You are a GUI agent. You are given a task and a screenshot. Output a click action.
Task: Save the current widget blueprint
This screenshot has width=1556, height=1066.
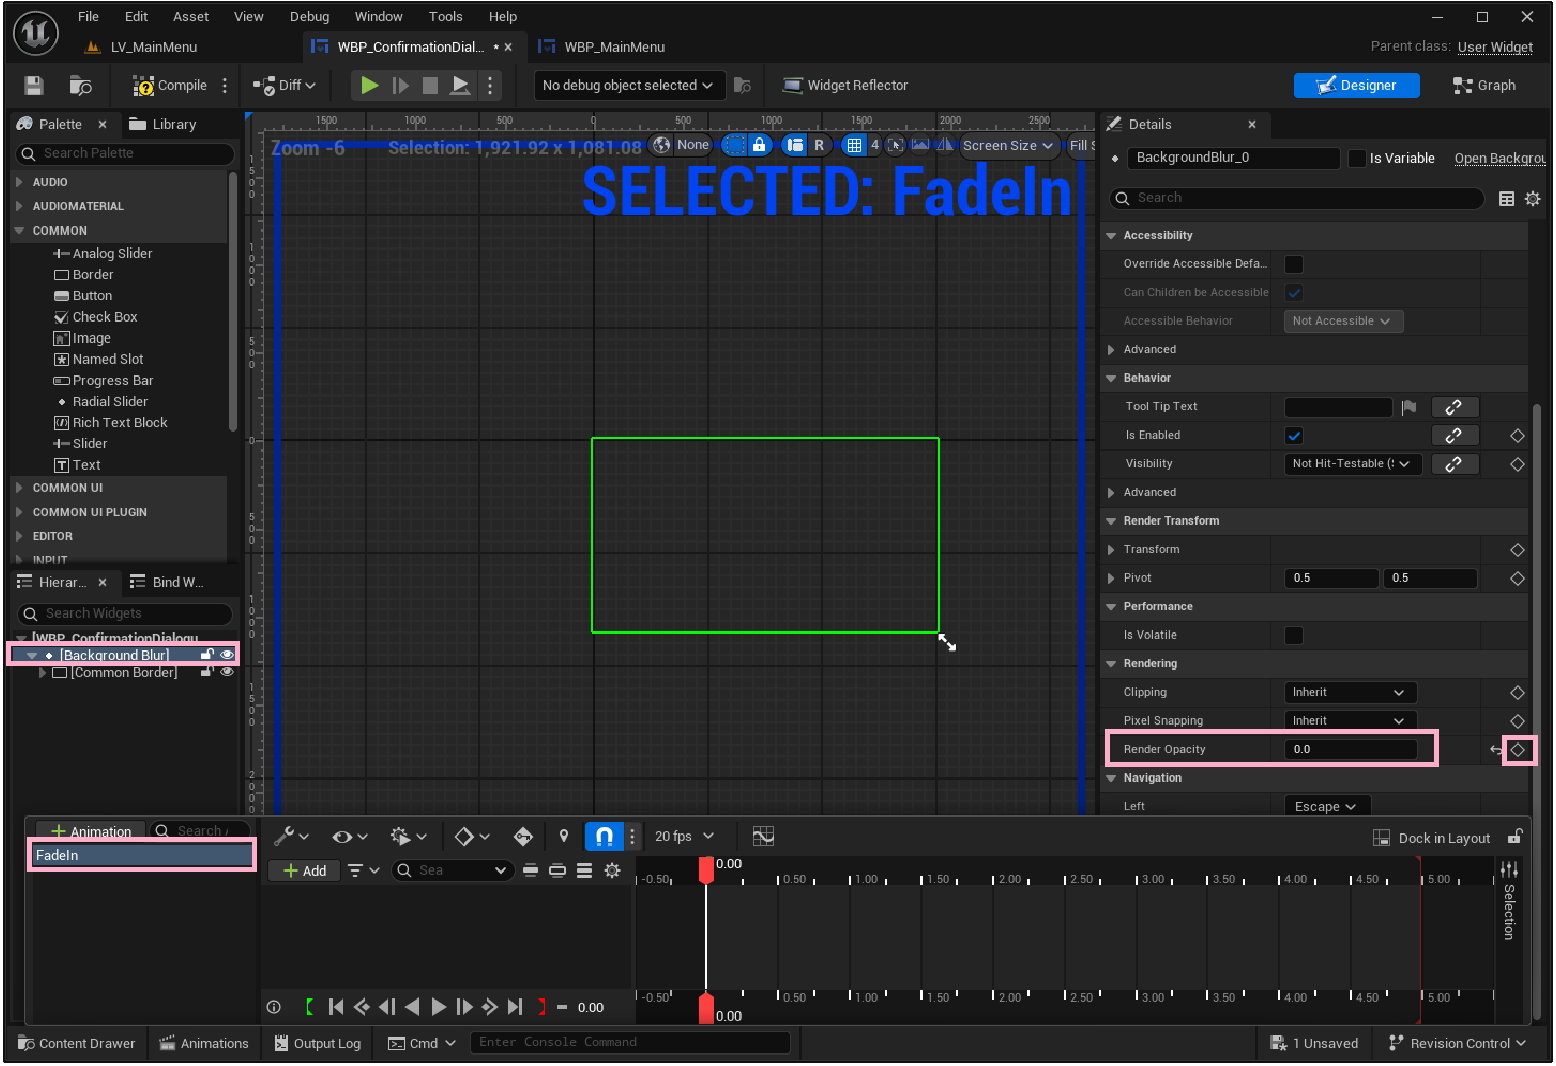point(34,86)
